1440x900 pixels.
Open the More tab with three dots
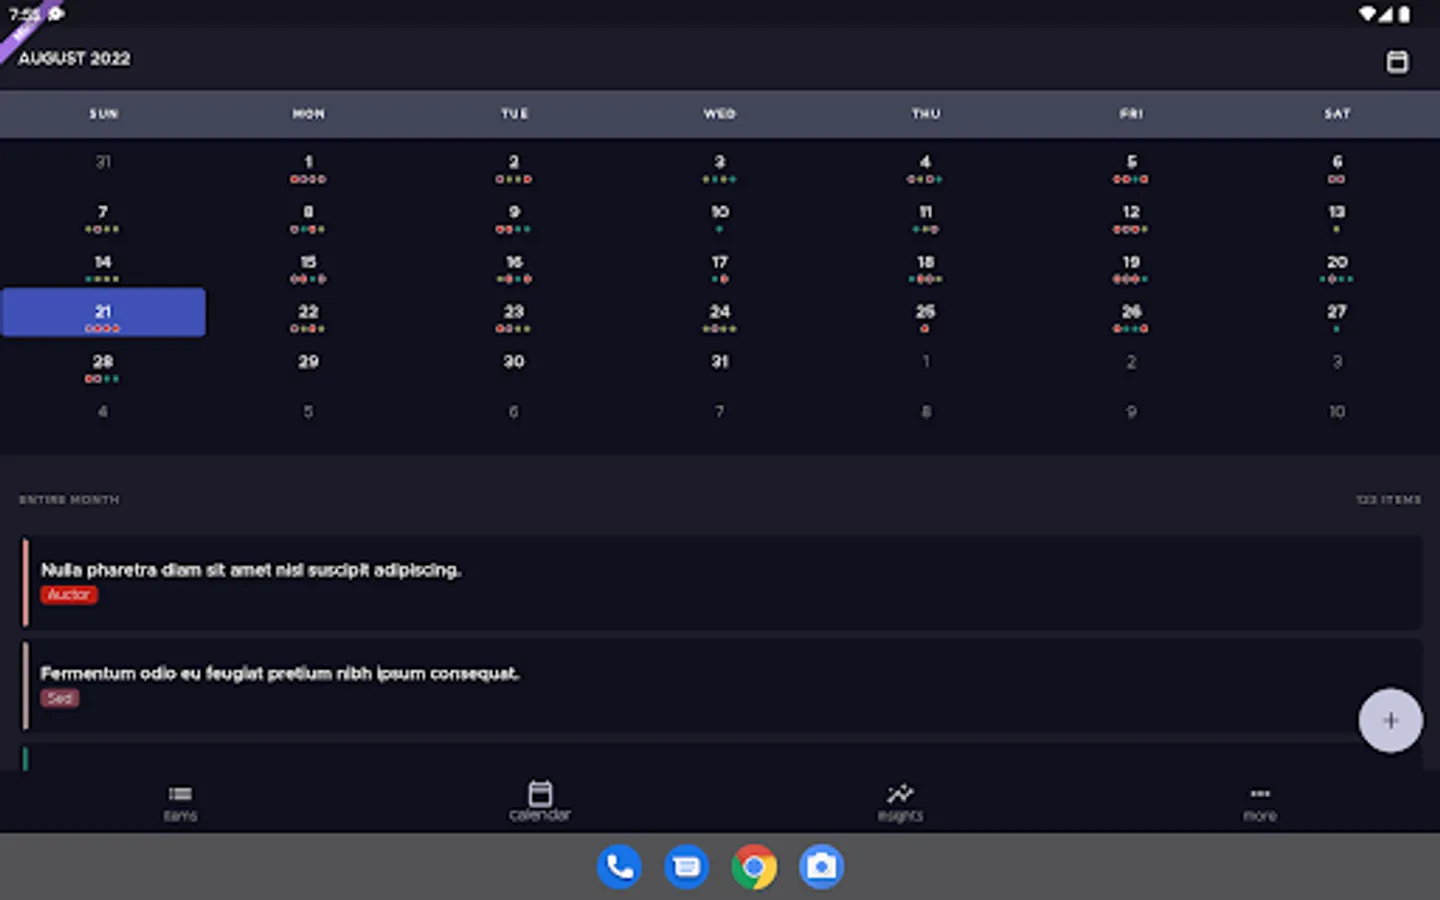[x=1260, y=802]
